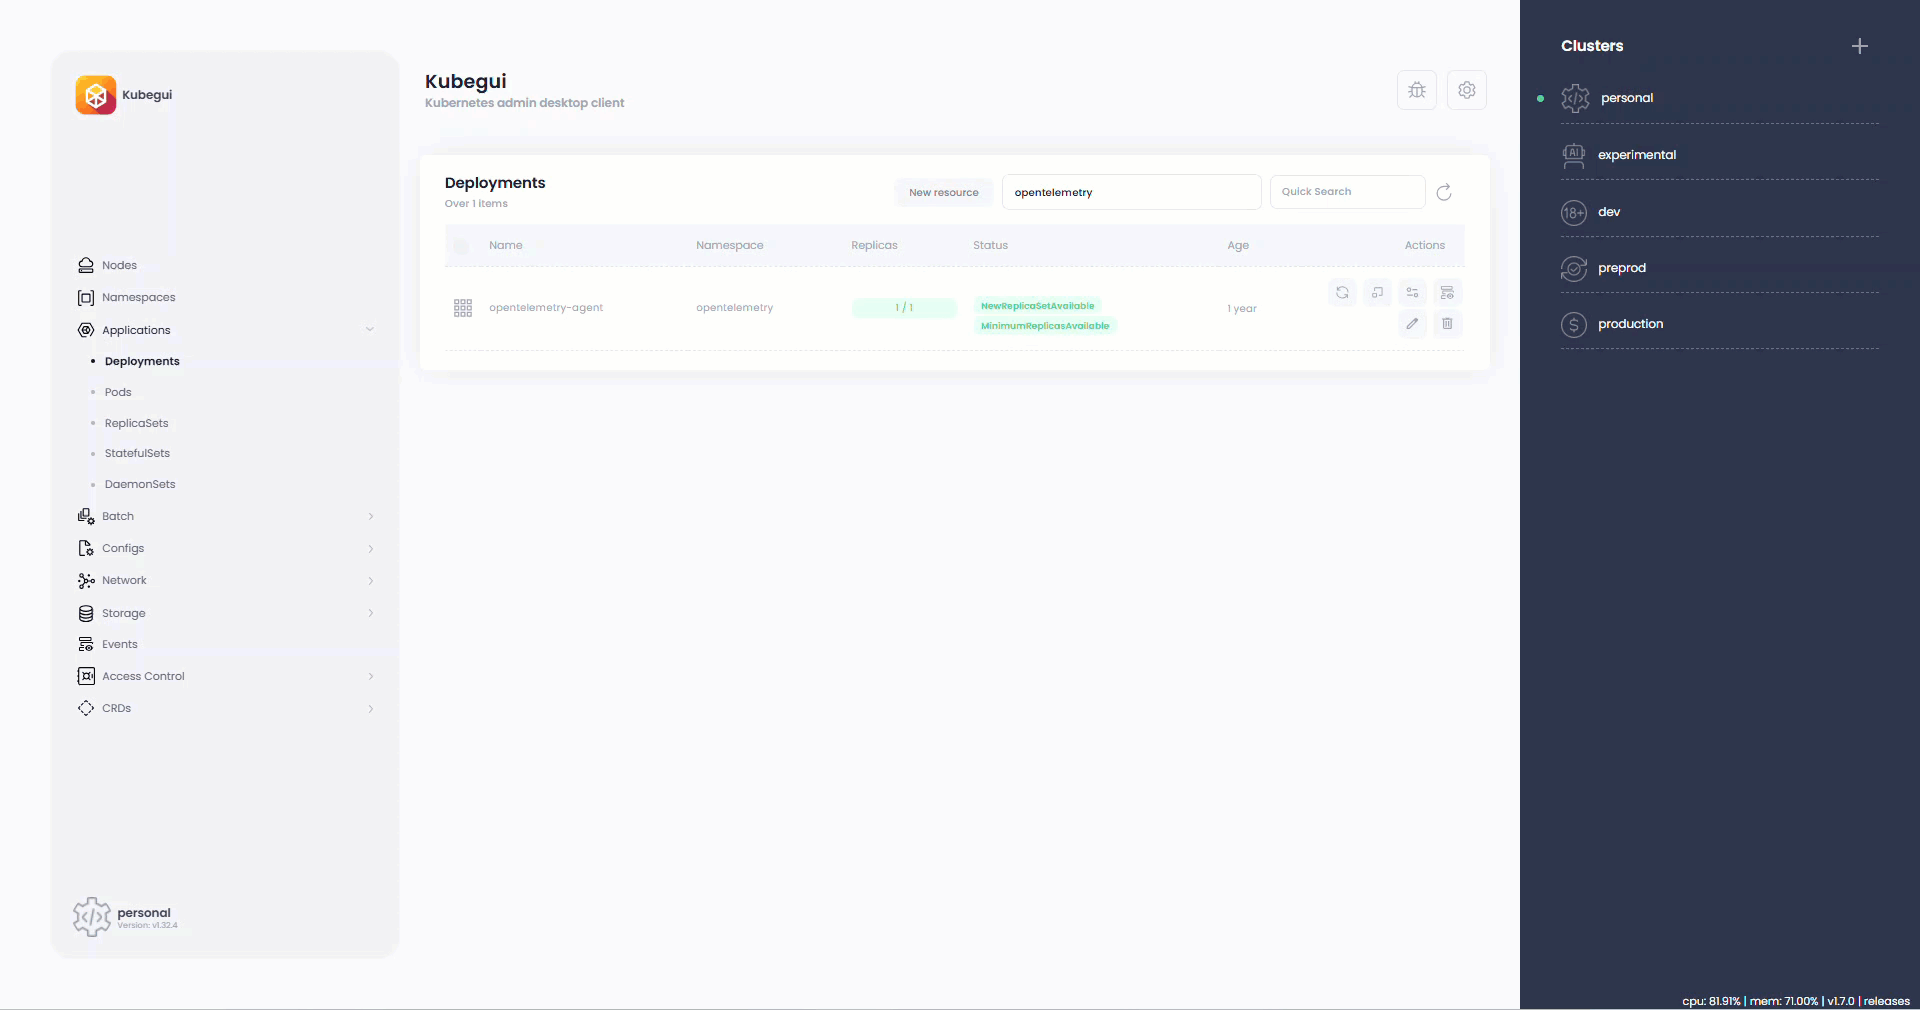Viewport: 1920px width, 1010px height.
Task: Focus the Quick Search field
Action: 1346,192
